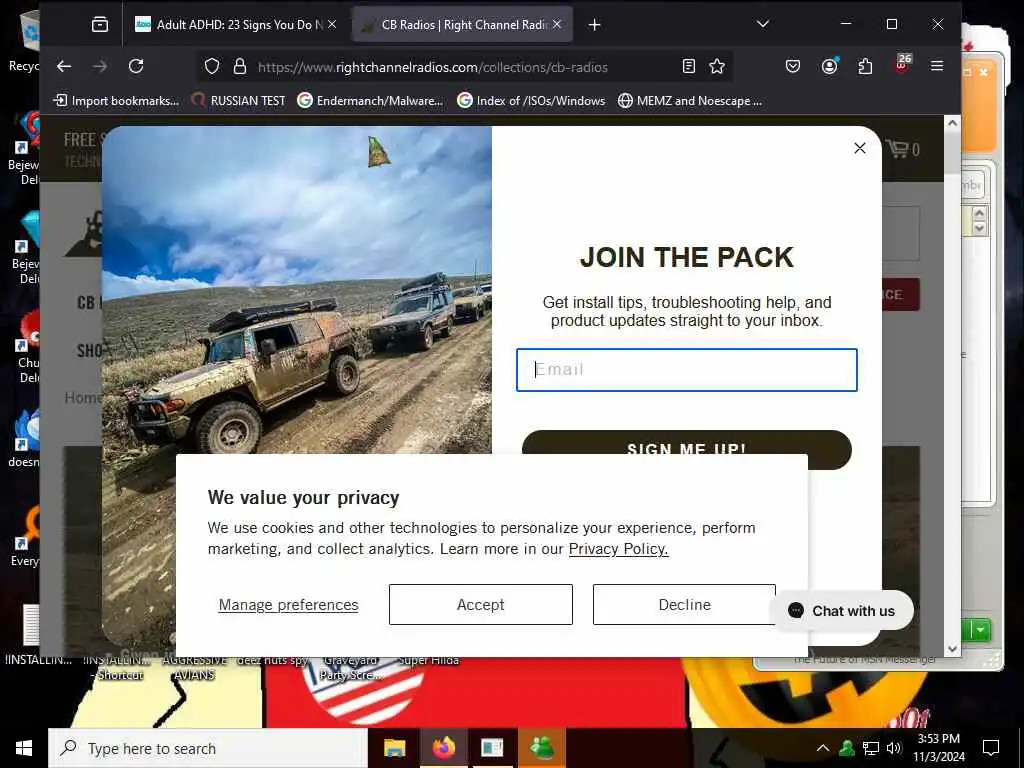1024x768 pixels.
Task: Expand list all tabs chevron
Action: coord(762,24)
